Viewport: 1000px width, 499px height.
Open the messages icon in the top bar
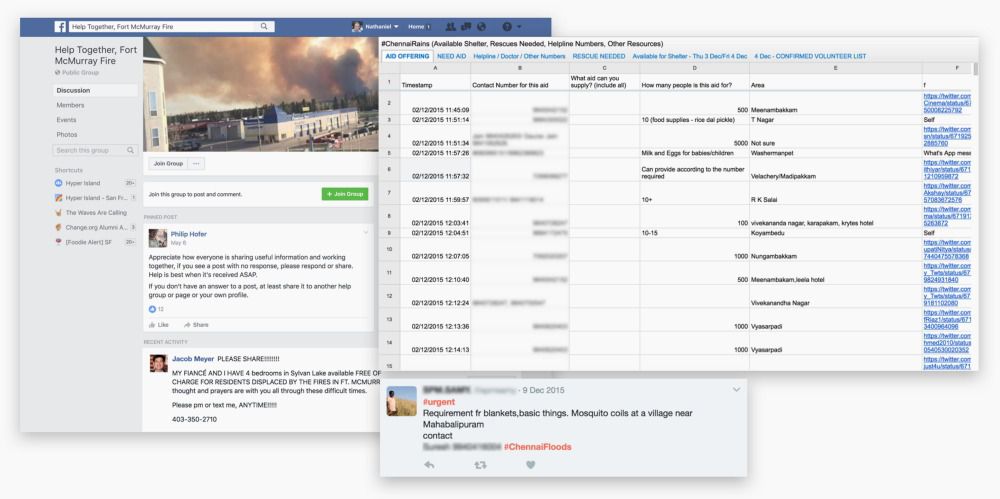pyautogui.click(x=466, y=27)
